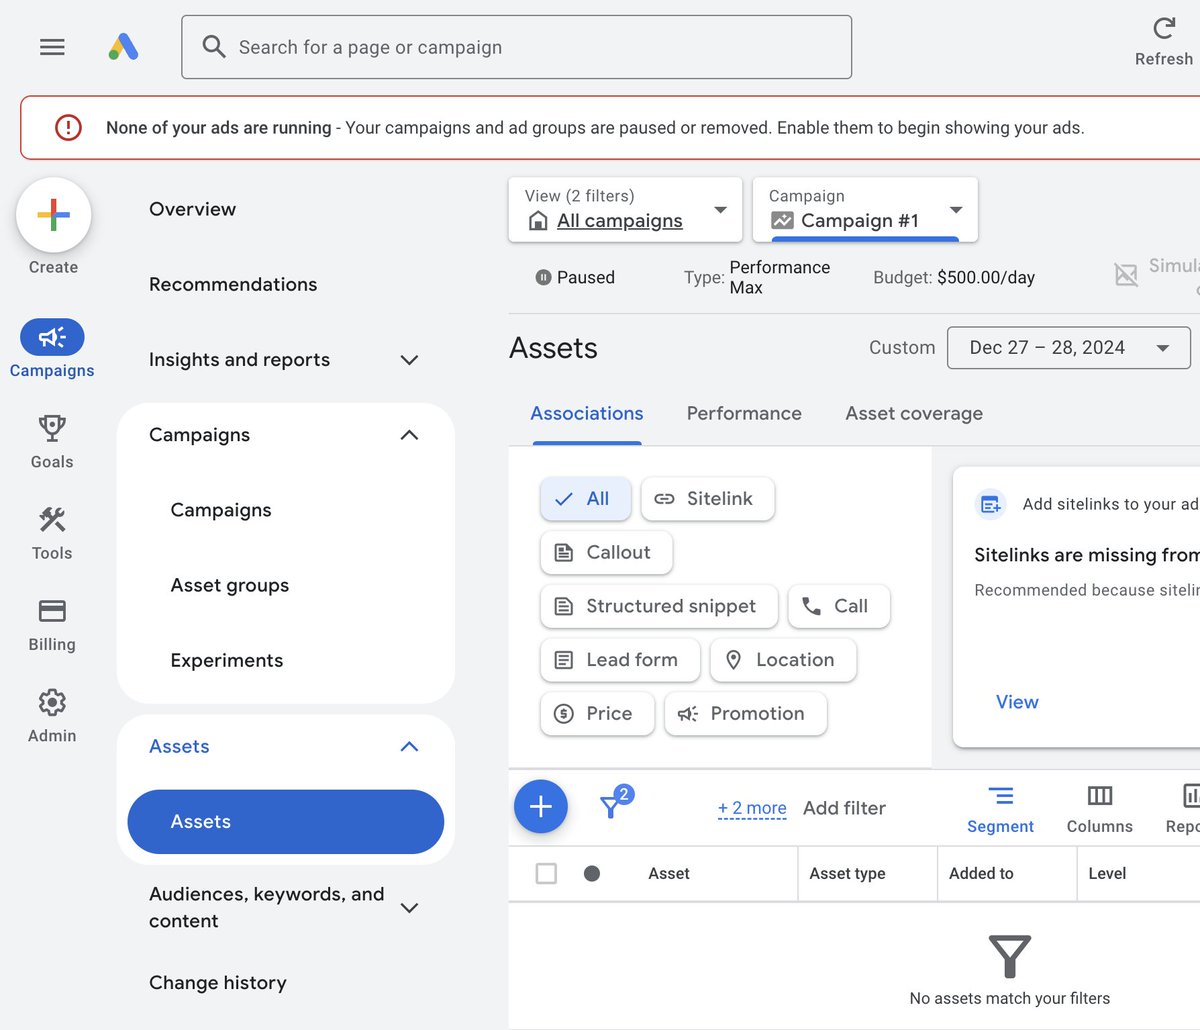This screenshot has height=1030, width=1200.
Task: Collapse the Assets section chevron
Action: [x=409, y=747]
